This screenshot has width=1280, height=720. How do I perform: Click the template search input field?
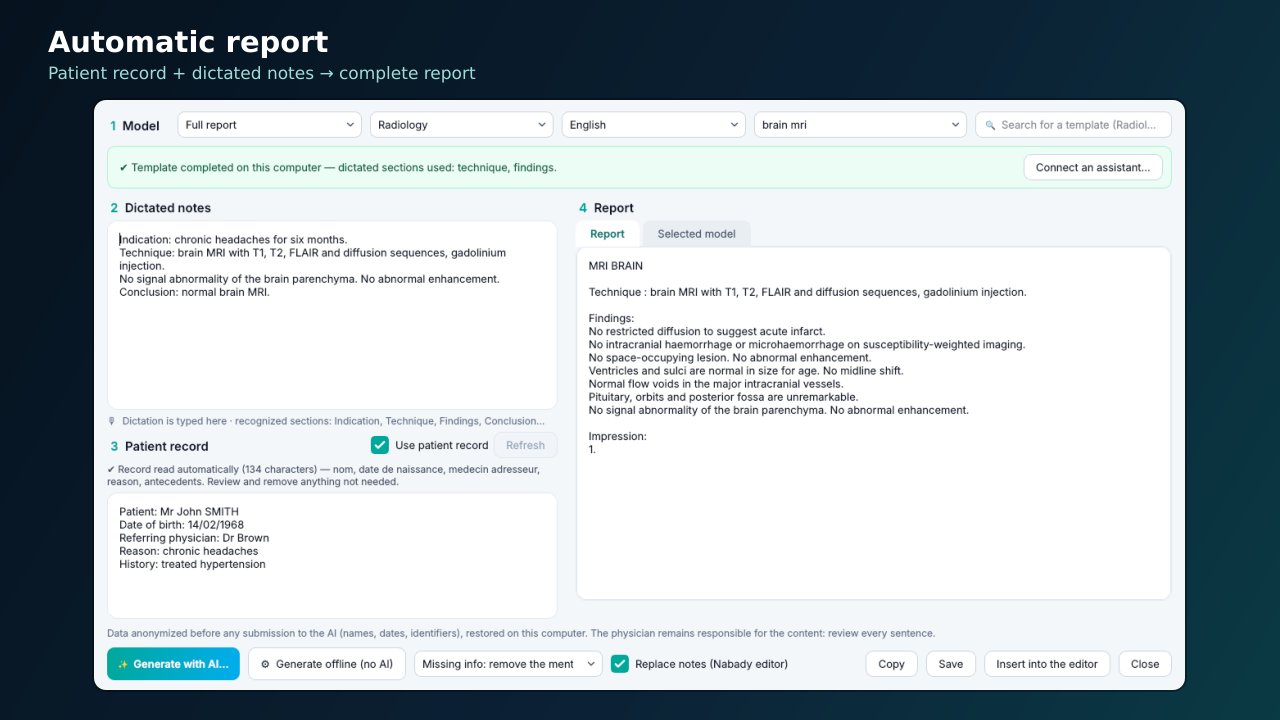tap(1073, 125)
